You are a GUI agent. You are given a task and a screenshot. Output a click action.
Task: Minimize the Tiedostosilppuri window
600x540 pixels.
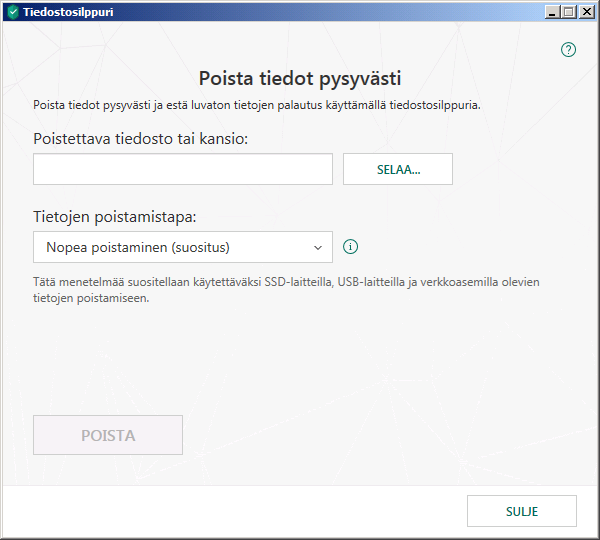coord(553,12)
